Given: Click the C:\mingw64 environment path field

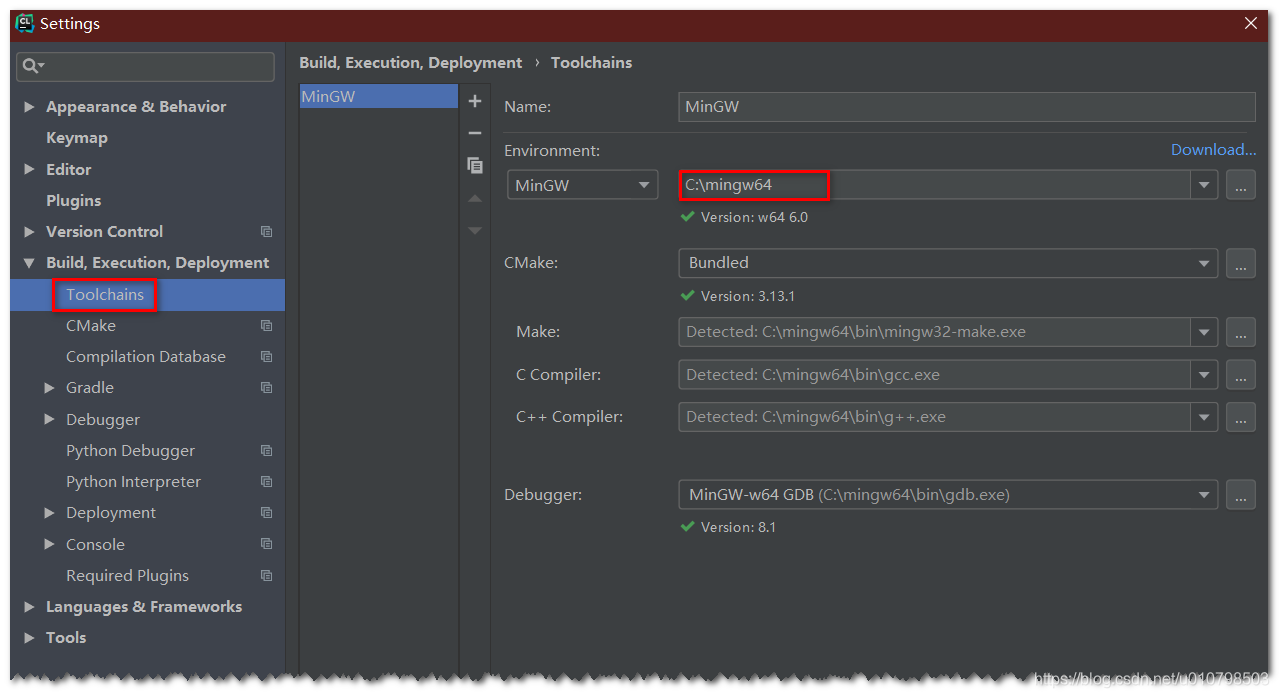Looking at the screenshot, I should pos(934,185).
